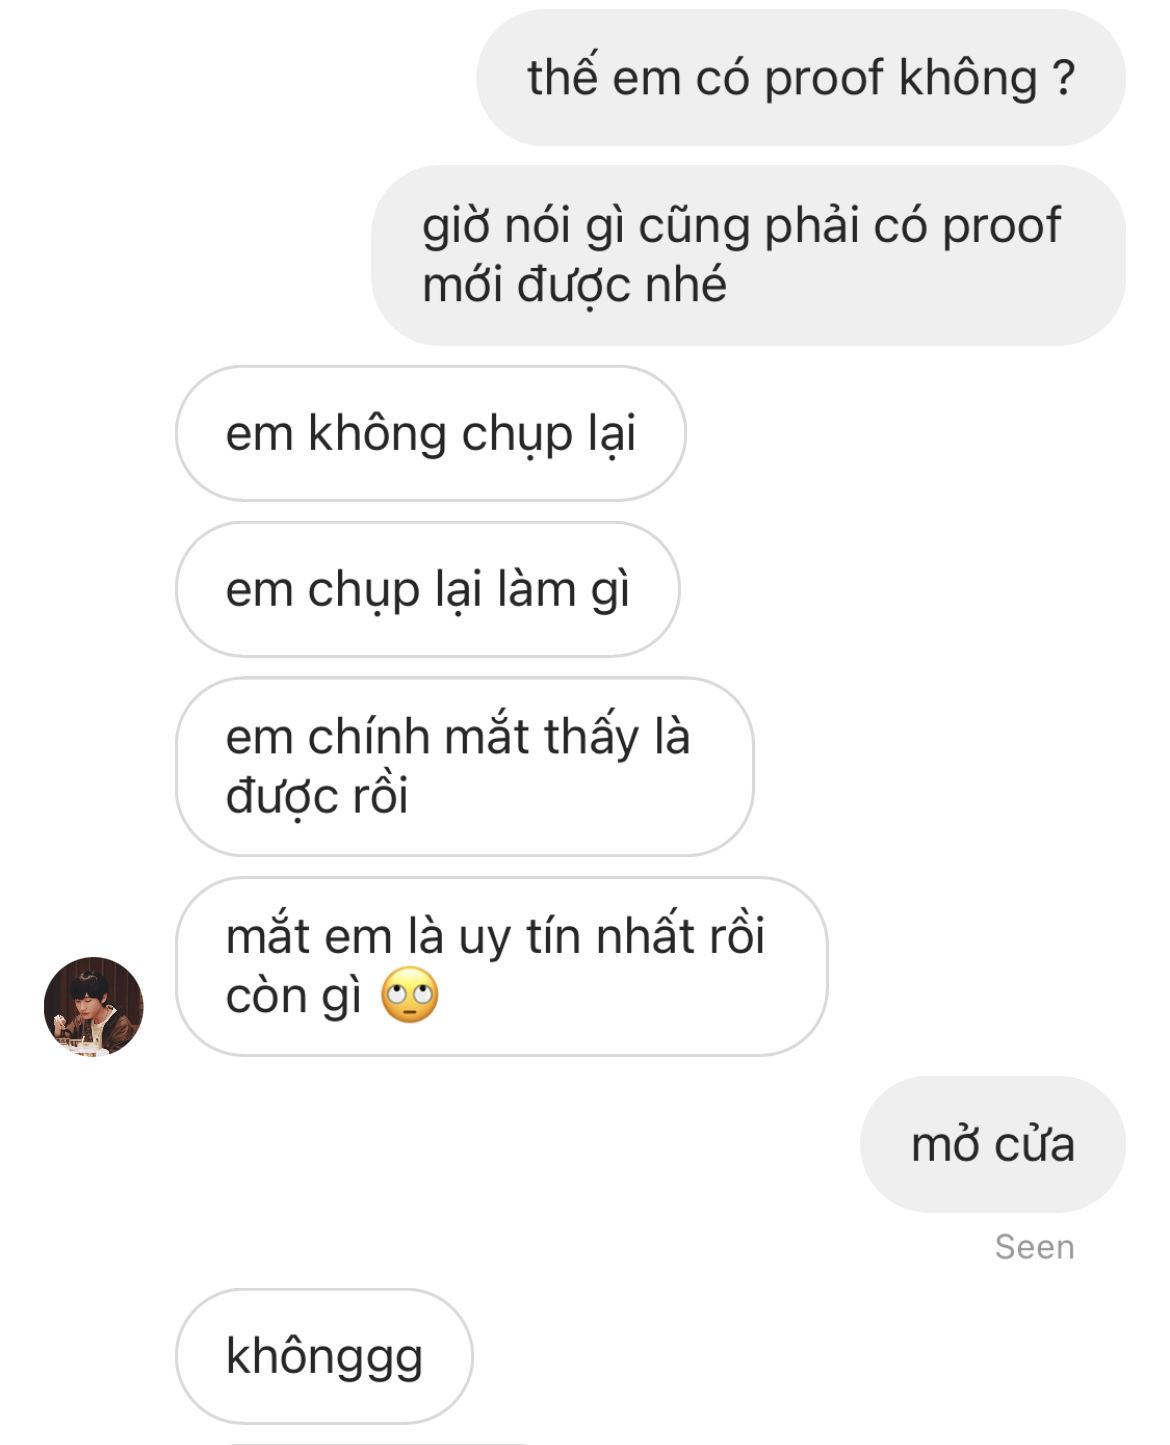Tap the 'Seen' status label
Image resolution: width=1170 pixels, height=1445 pixels.
tap(1035, 1247)
